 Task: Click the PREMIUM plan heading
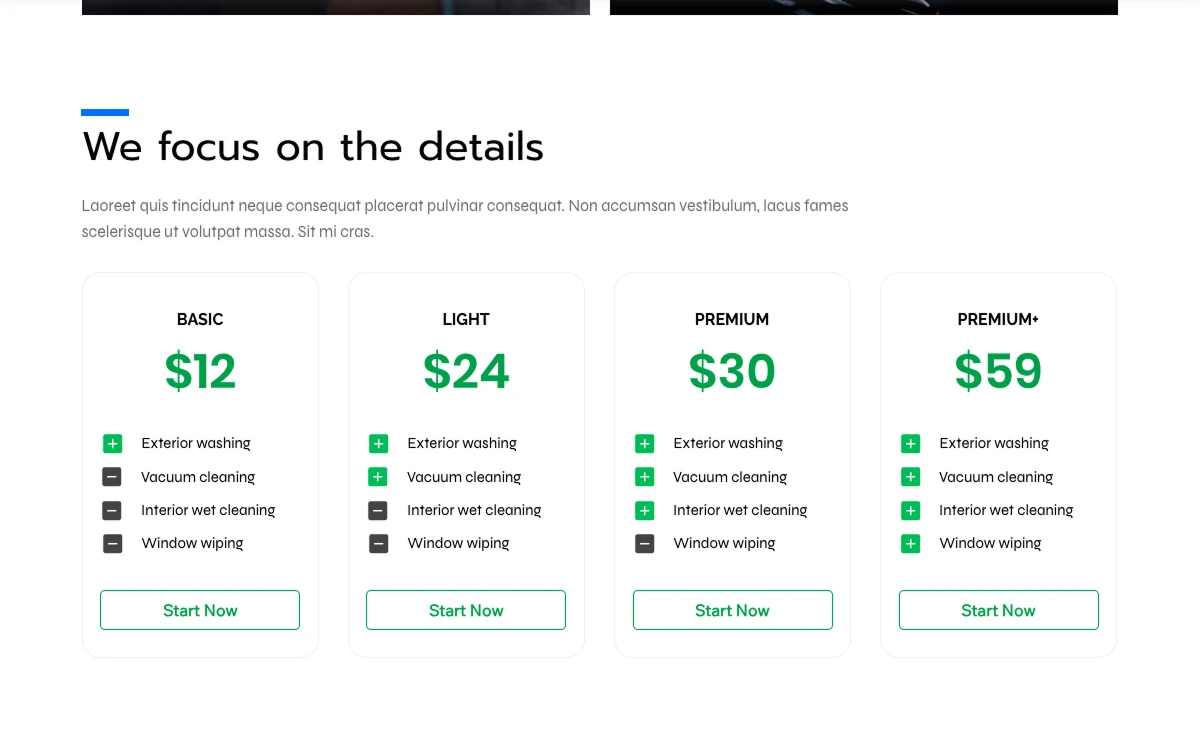point(732,319)
